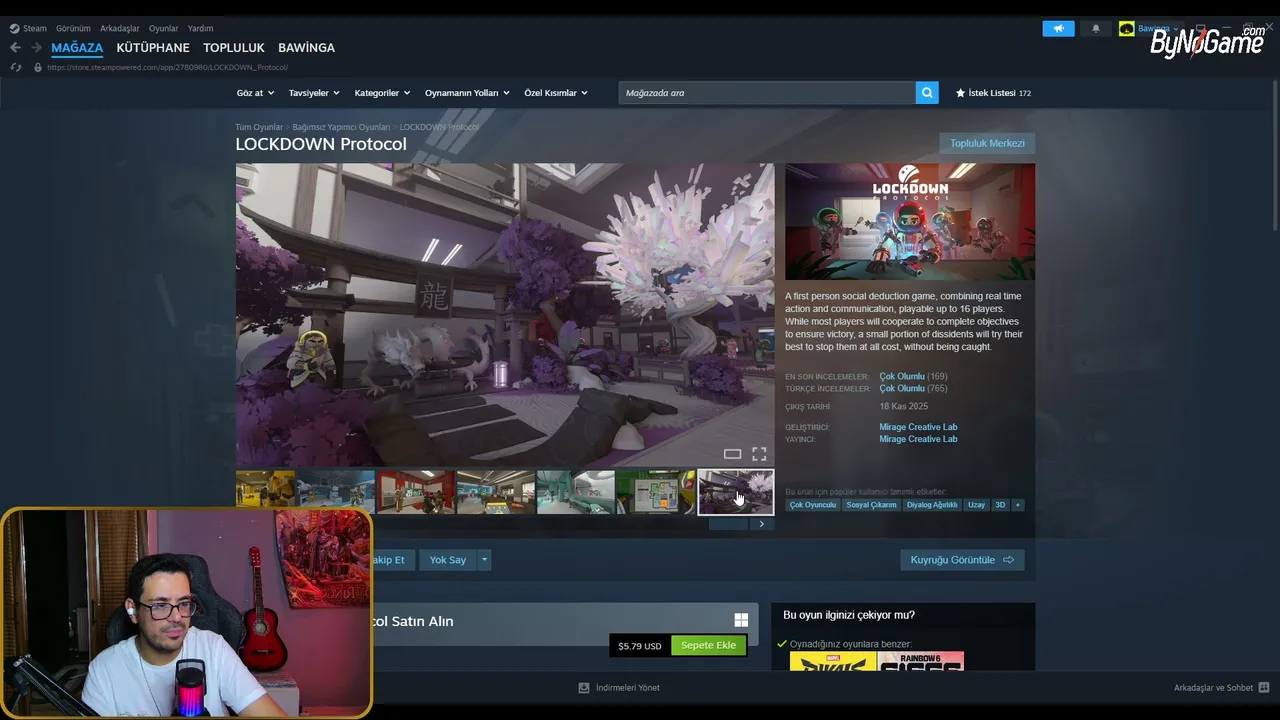The width and height of the screenshot is (1280, 720).
Task: Focus the Mağazada ara search field
Action: 767,93
